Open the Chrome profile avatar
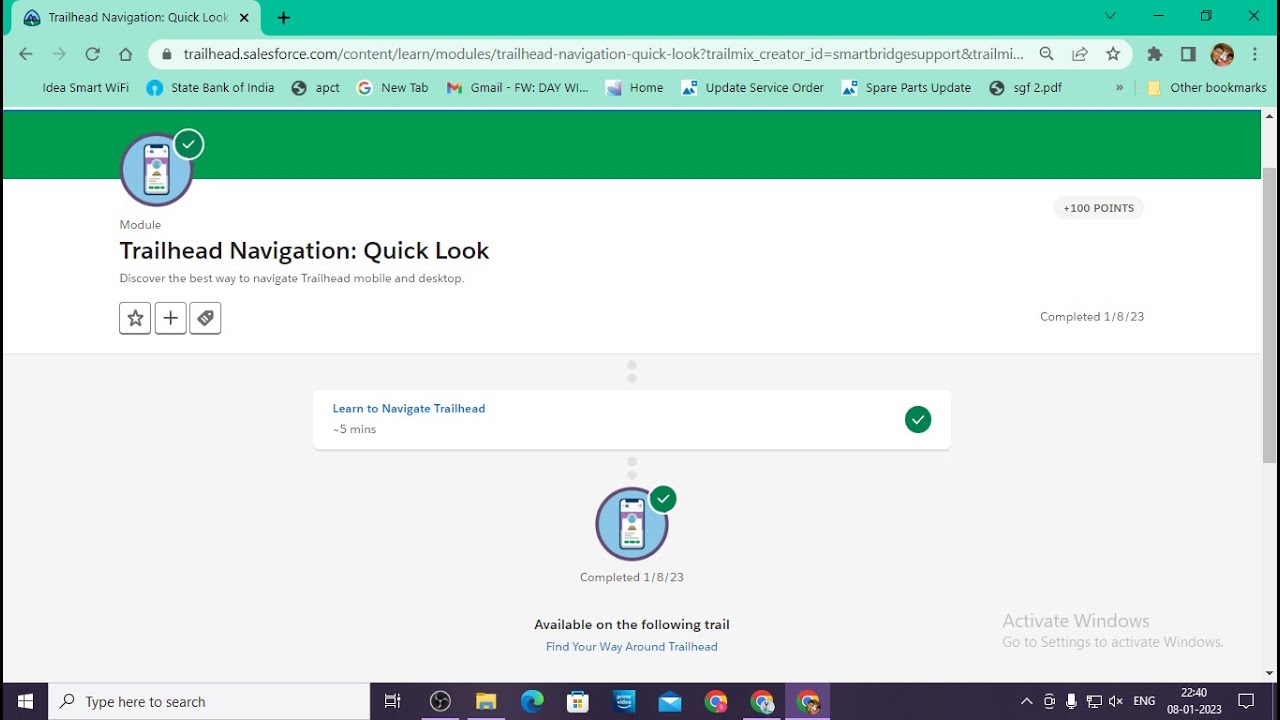 (x=1222, y=54)
